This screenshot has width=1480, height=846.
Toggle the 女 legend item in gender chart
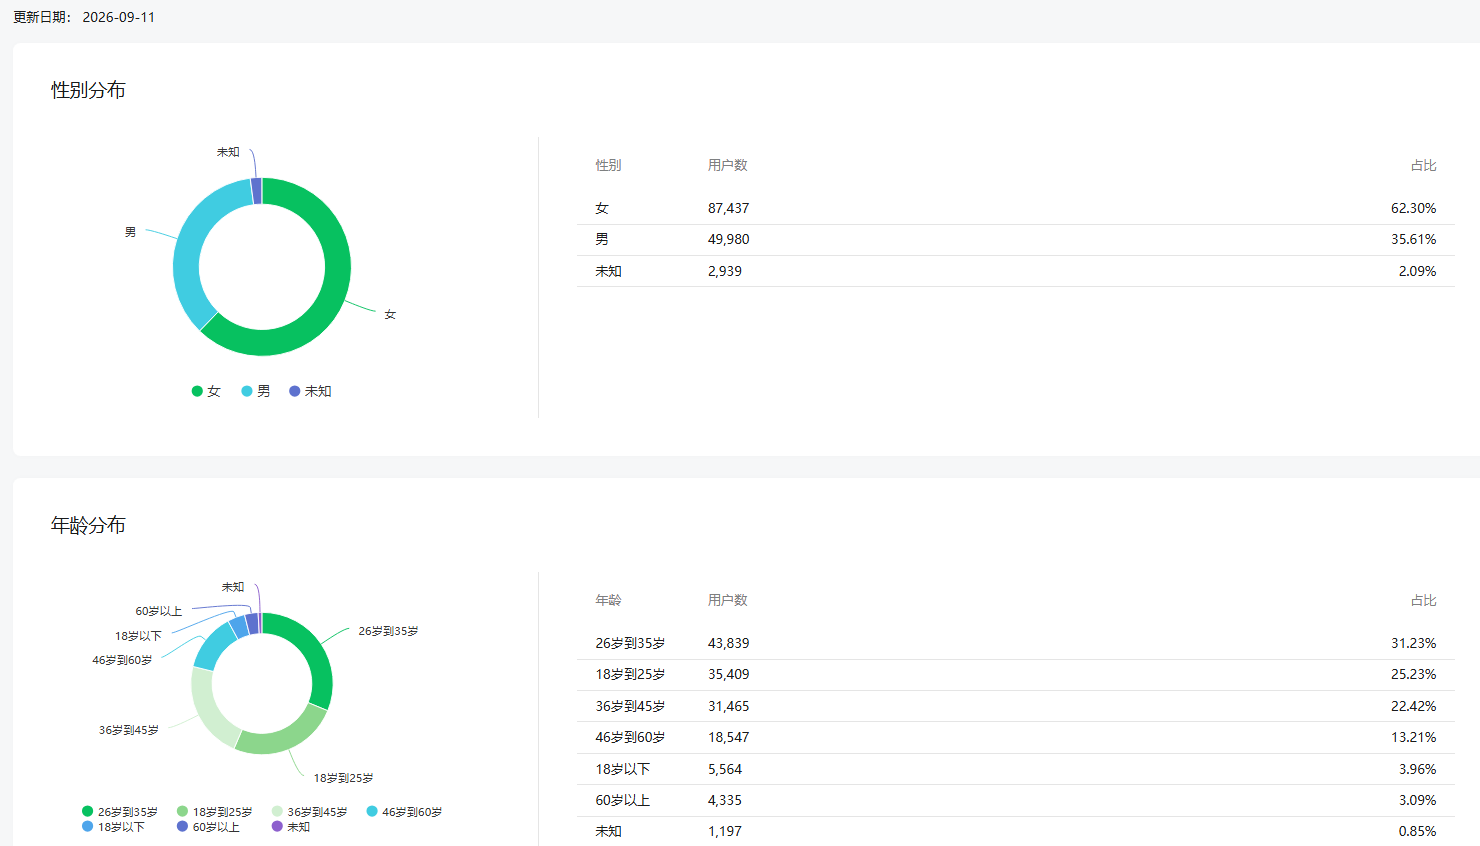tap(206, 391)
